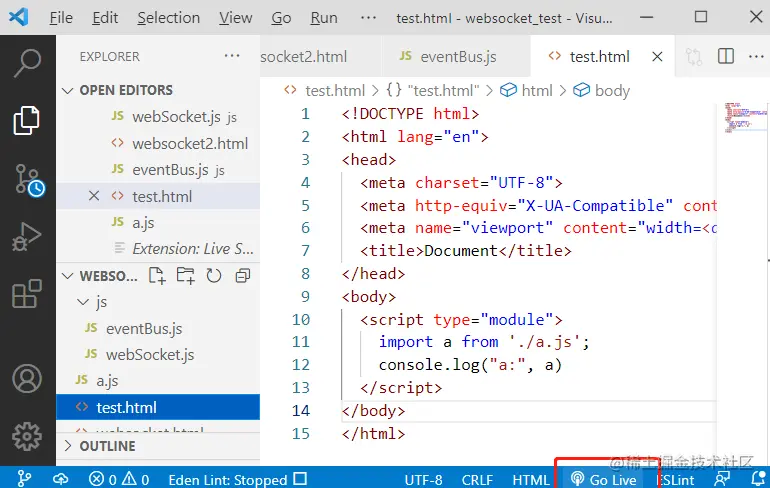Switch to the eventBus.js editor tab
The image size is (770, 488).
pyautogui.click(x=456, y=56)
